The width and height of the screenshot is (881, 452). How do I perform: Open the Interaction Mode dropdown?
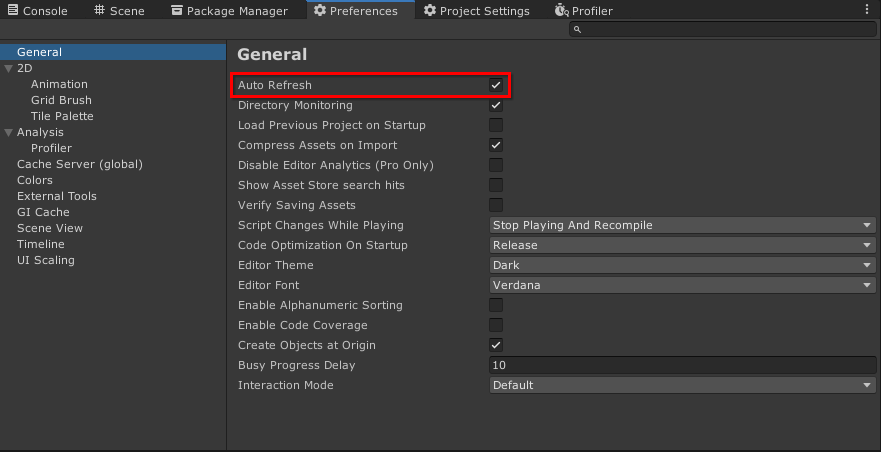click(682, 385)
